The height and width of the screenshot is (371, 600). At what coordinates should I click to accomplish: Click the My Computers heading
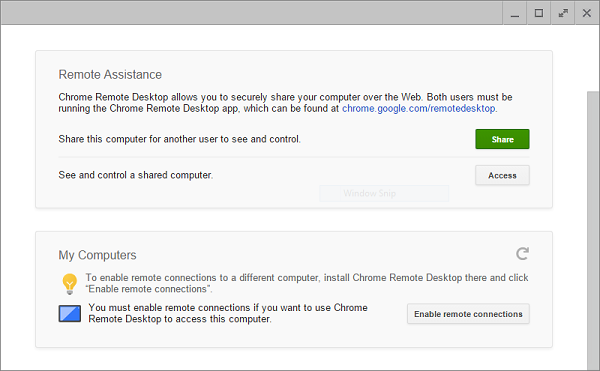pos(98,255)
